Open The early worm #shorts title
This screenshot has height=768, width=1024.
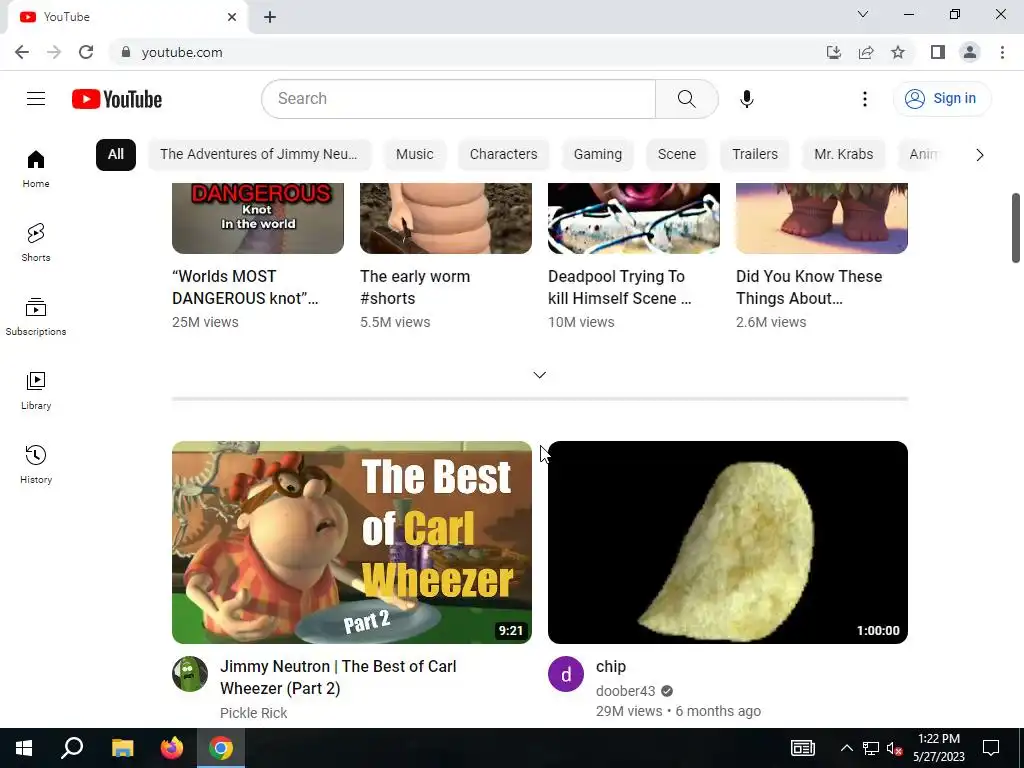pyautogui.click(x=415, y=287)
